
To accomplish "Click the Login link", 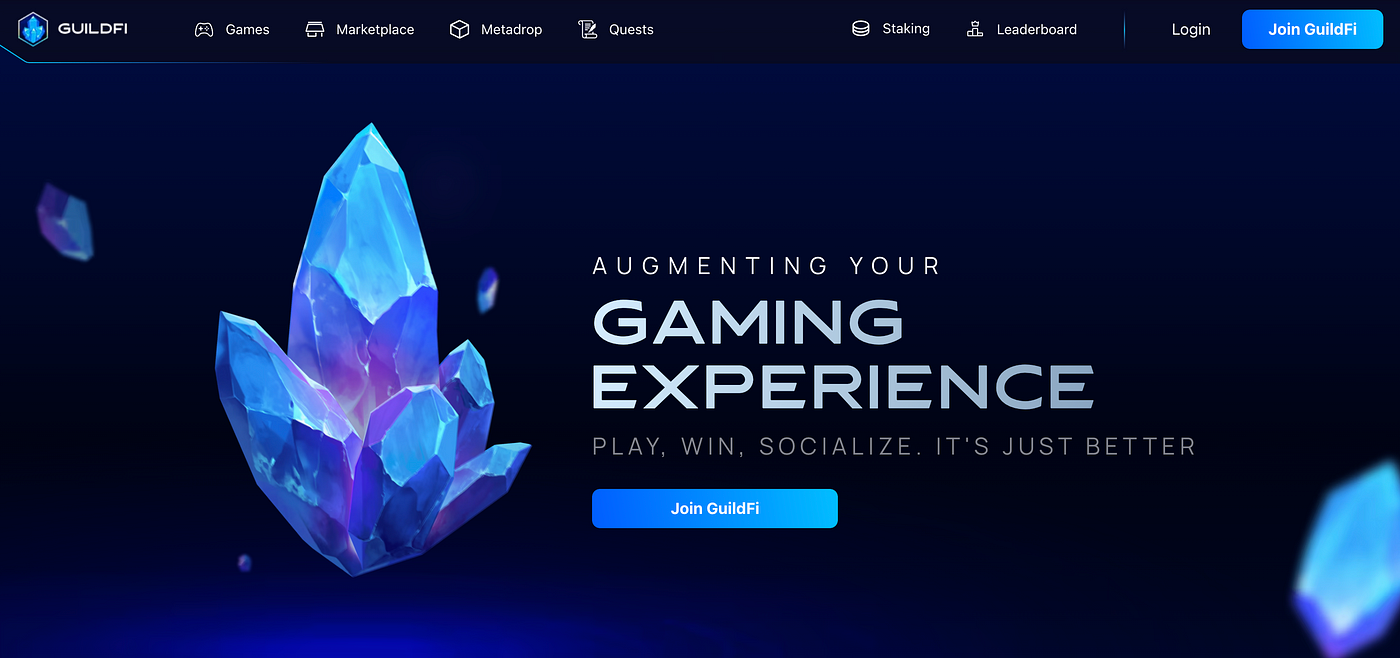I will tap(1191, 29).
